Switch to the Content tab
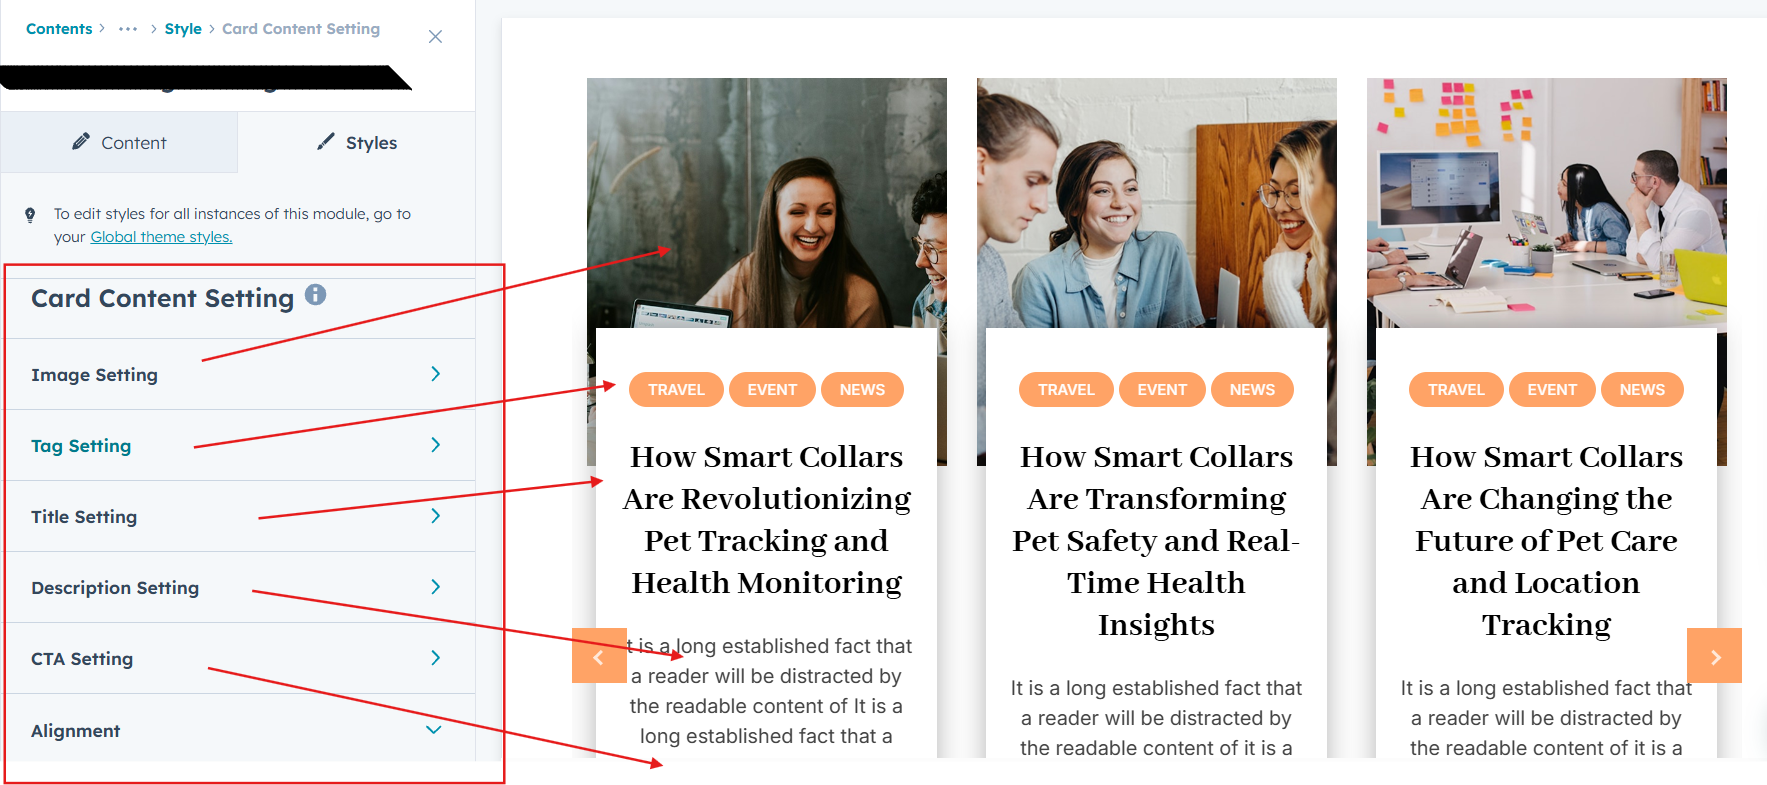The height and width of the screenshot is (785, 1767). 119,142
